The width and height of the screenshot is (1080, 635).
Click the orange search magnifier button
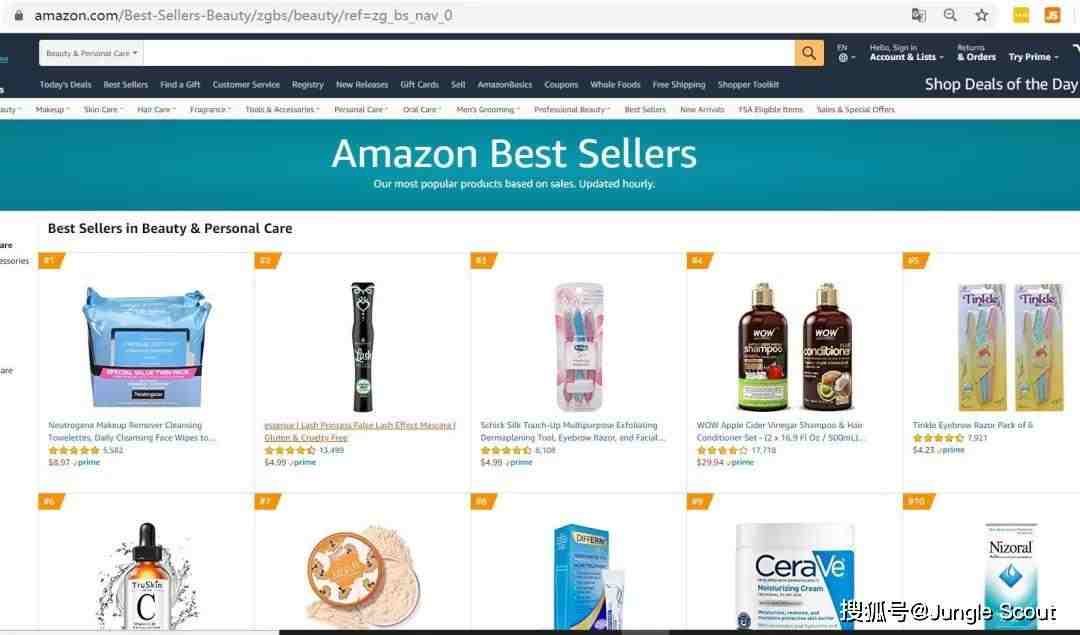(809, 53)
